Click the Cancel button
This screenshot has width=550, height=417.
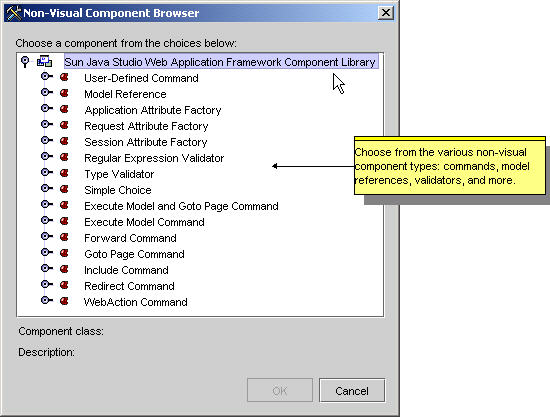click(352, 390)
